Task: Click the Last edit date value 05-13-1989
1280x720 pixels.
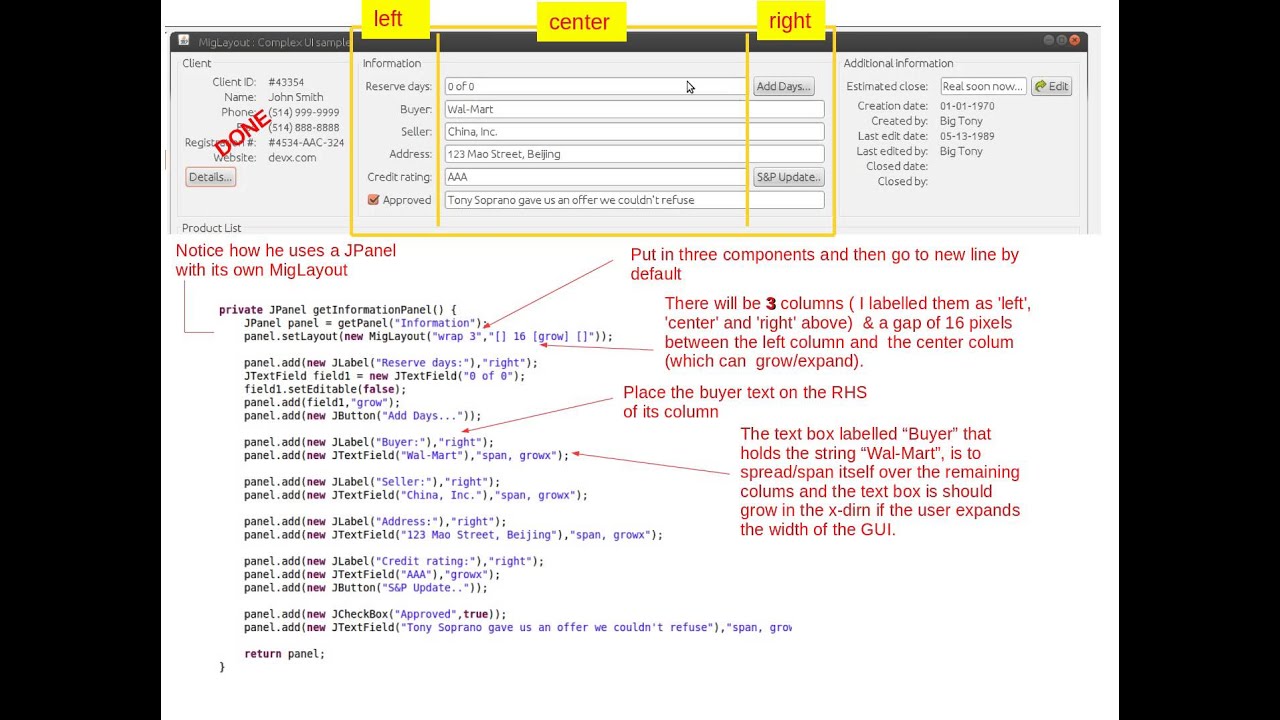Action: [x=967, y=136]
